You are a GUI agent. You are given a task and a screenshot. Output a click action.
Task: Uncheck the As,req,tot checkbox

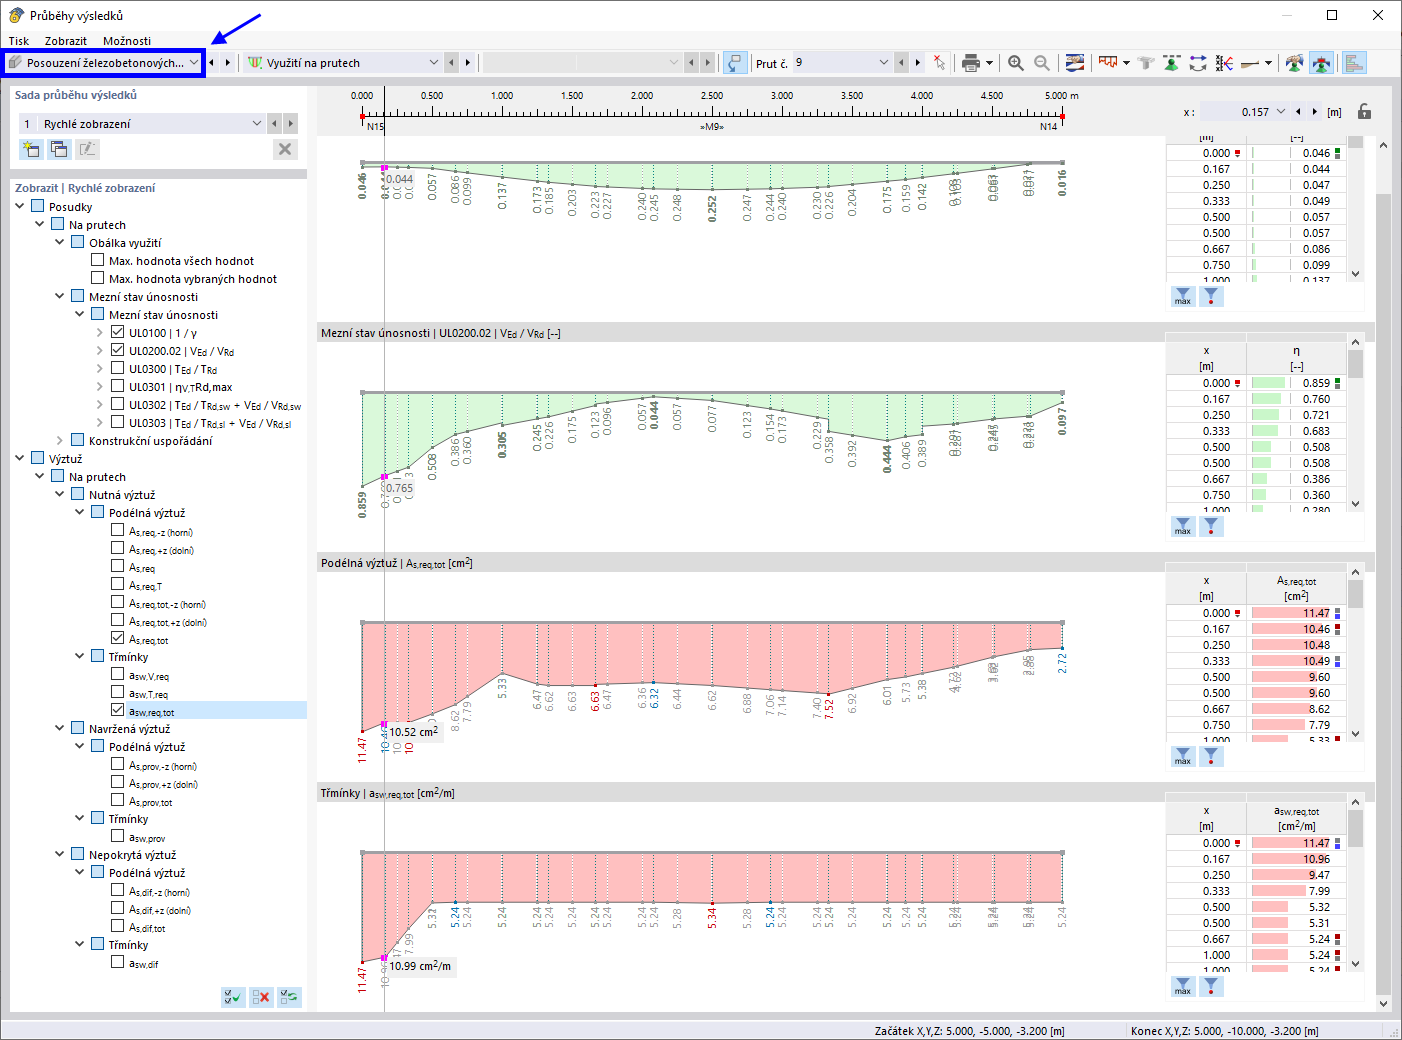tap(118, 638)
